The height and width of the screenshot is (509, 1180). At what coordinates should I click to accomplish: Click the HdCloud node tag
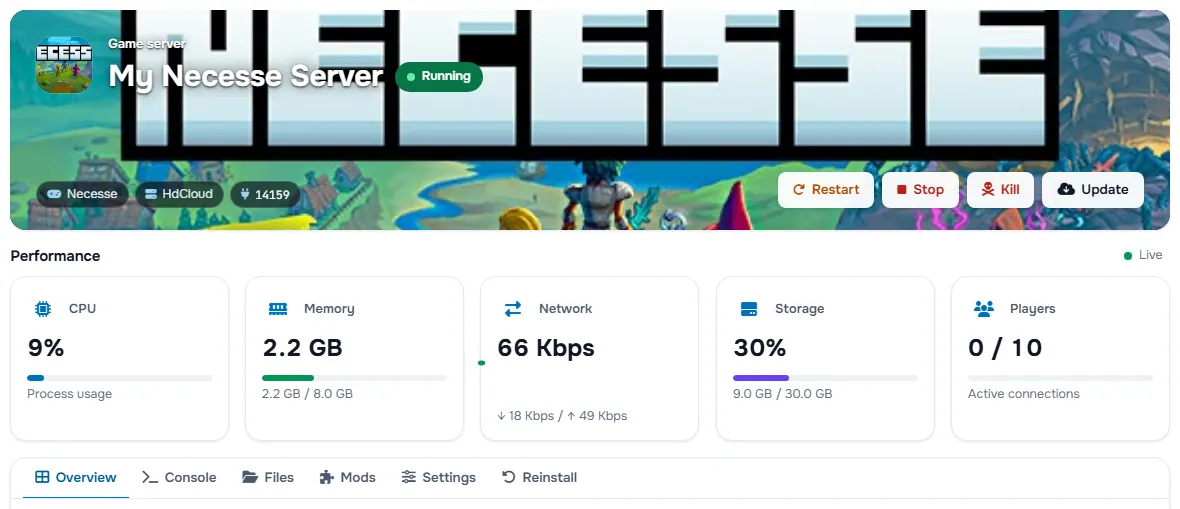point(178,194)
